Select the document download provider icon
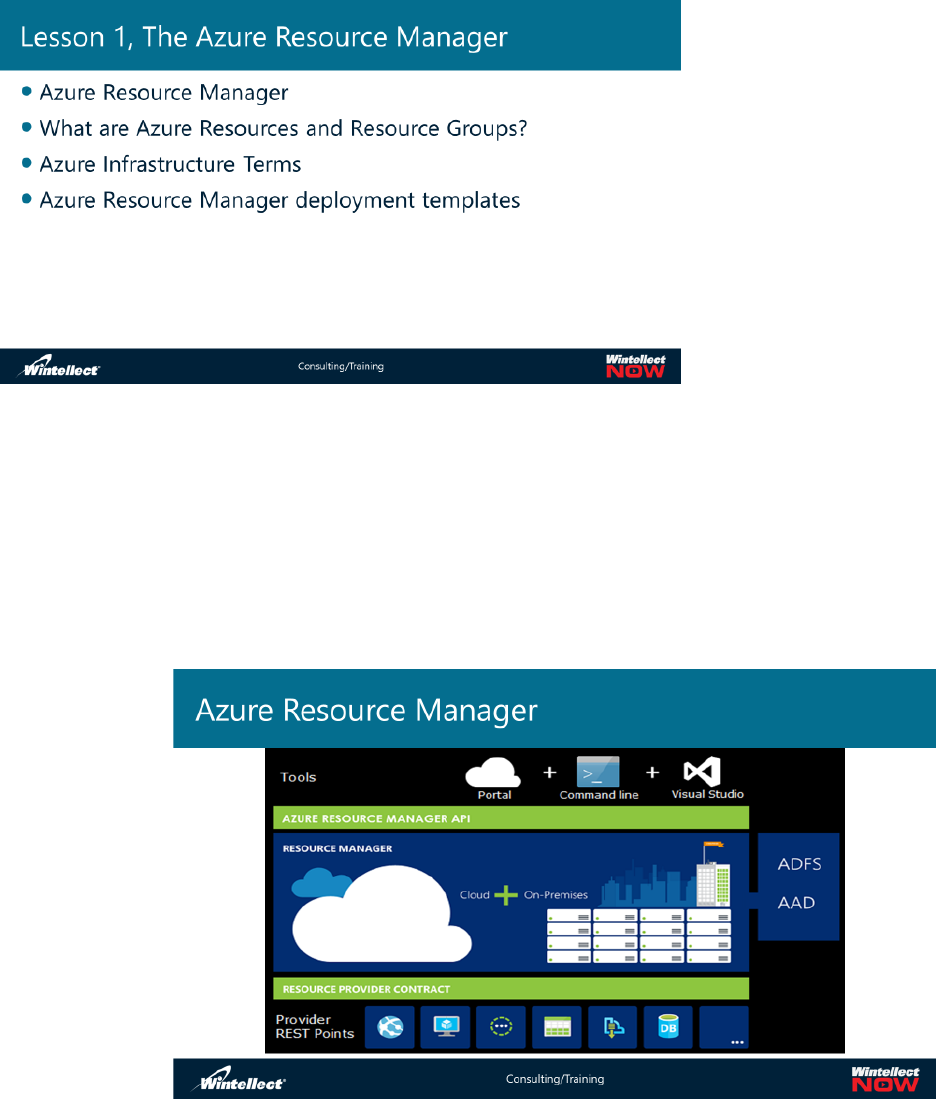Image resolution: width=936 pixels, height=1099 pixels. click(x=613, y=1027)
